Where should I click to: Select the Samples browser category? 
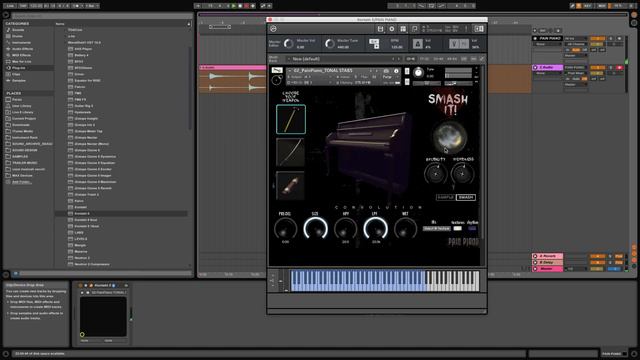click(x=19, y=80)
